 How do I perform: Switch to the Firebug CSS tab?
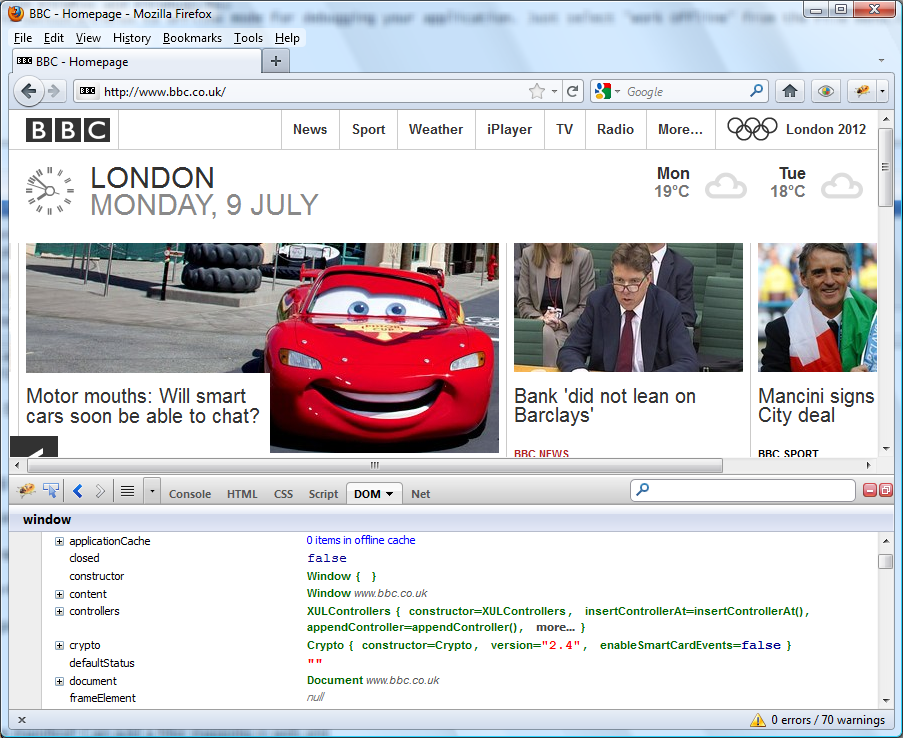[x=283, y=494]
